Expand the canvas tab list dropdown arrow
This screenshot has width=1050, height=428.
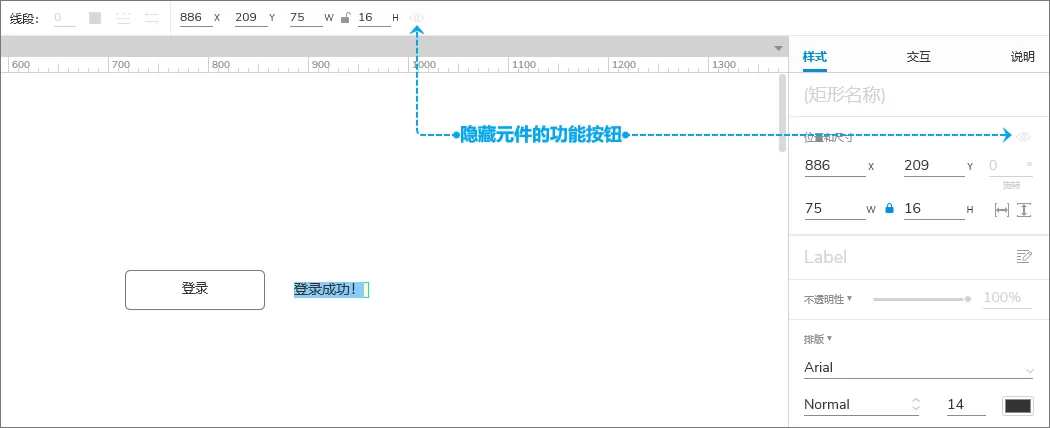click(778, 48)
